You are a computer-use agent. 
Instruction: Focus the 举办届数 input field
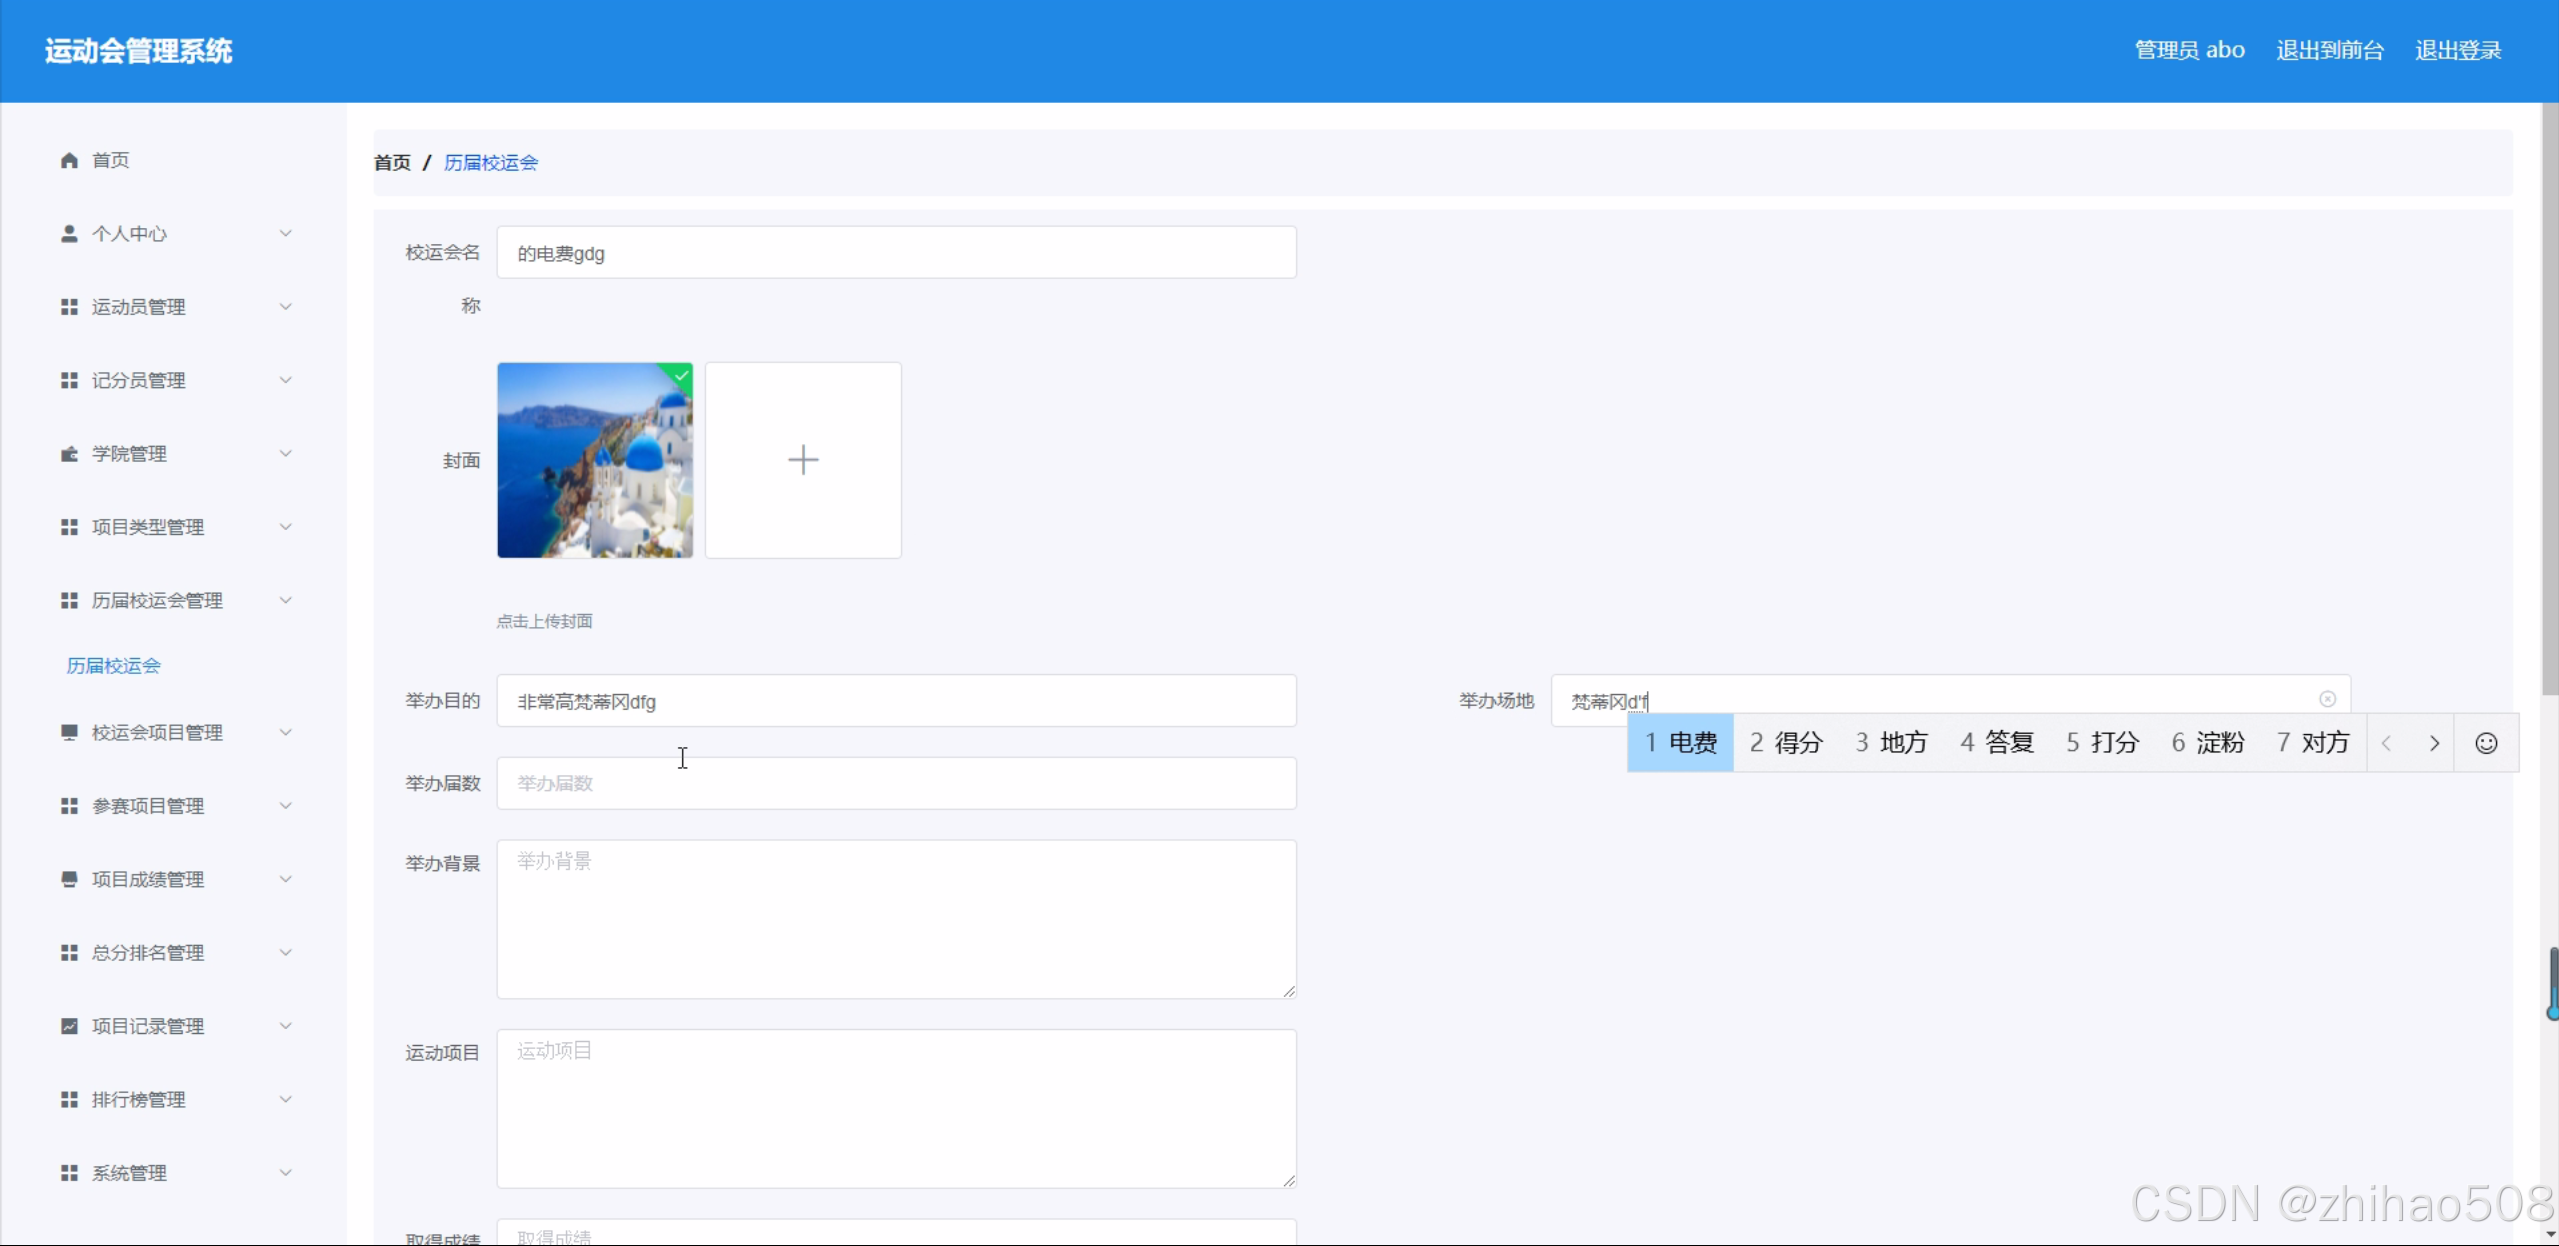(895, 783)
